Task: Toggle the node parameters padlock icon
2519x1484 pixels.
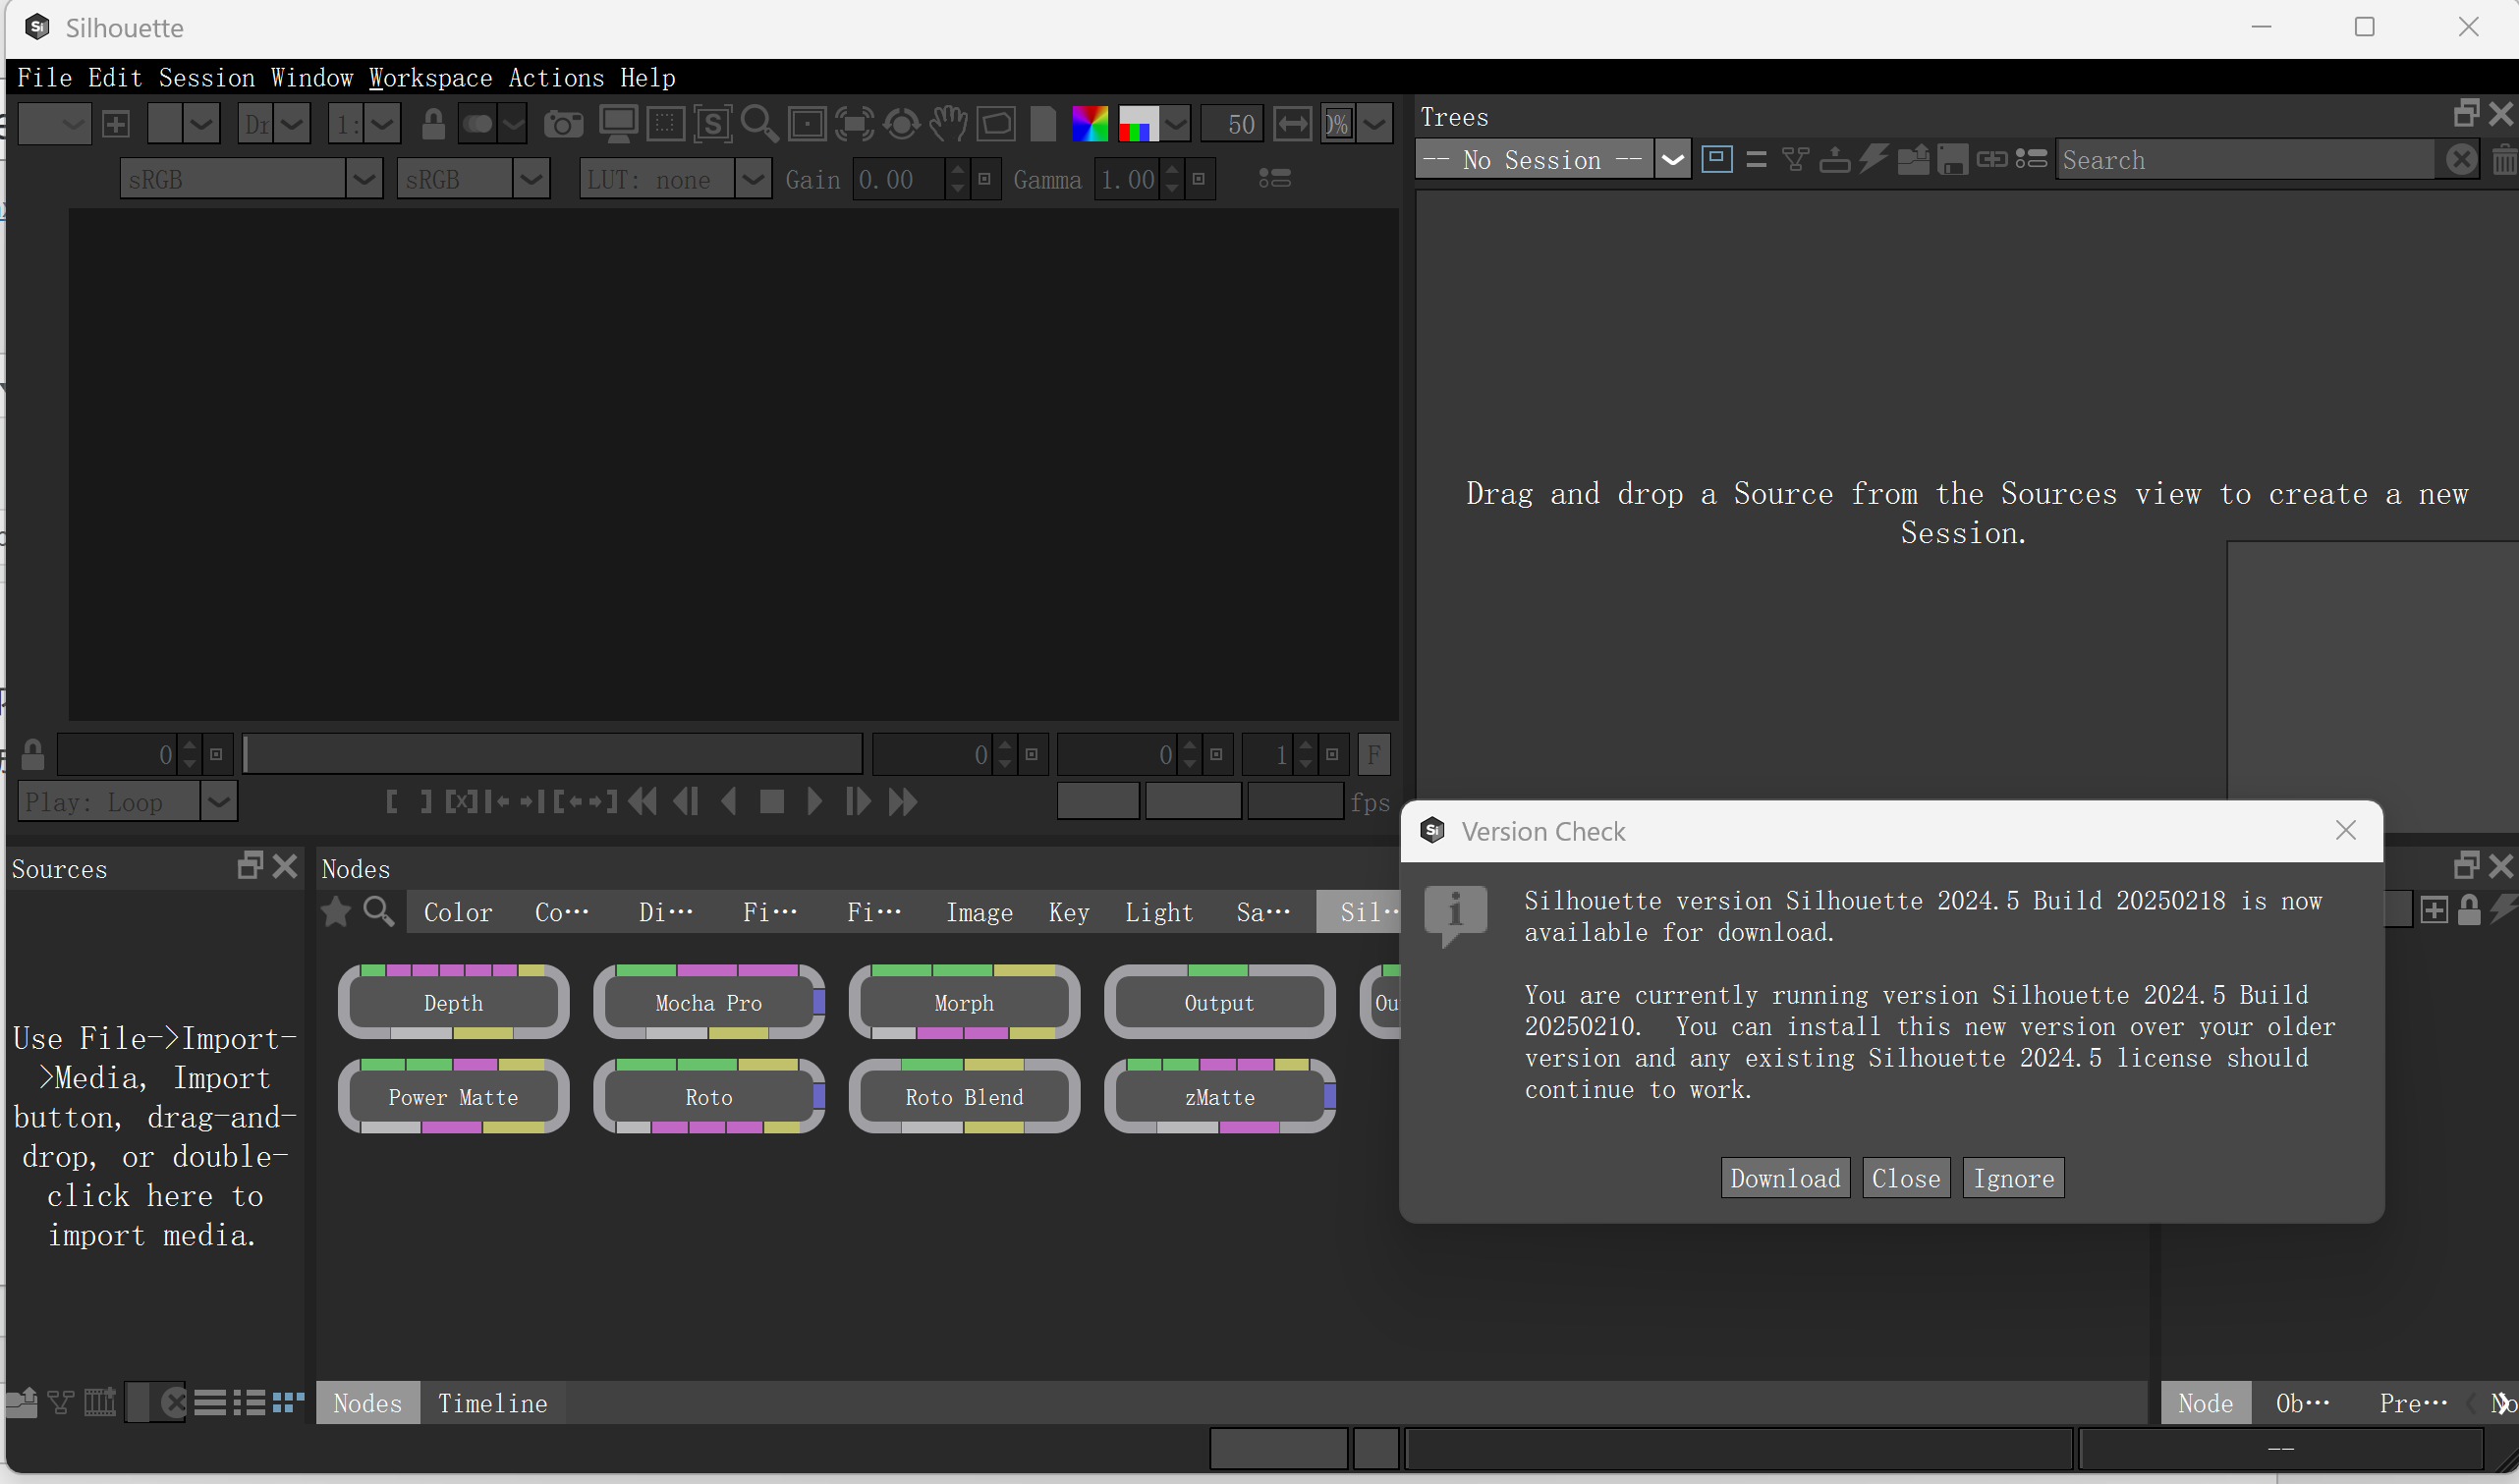Action: (x=2469, y=909)
